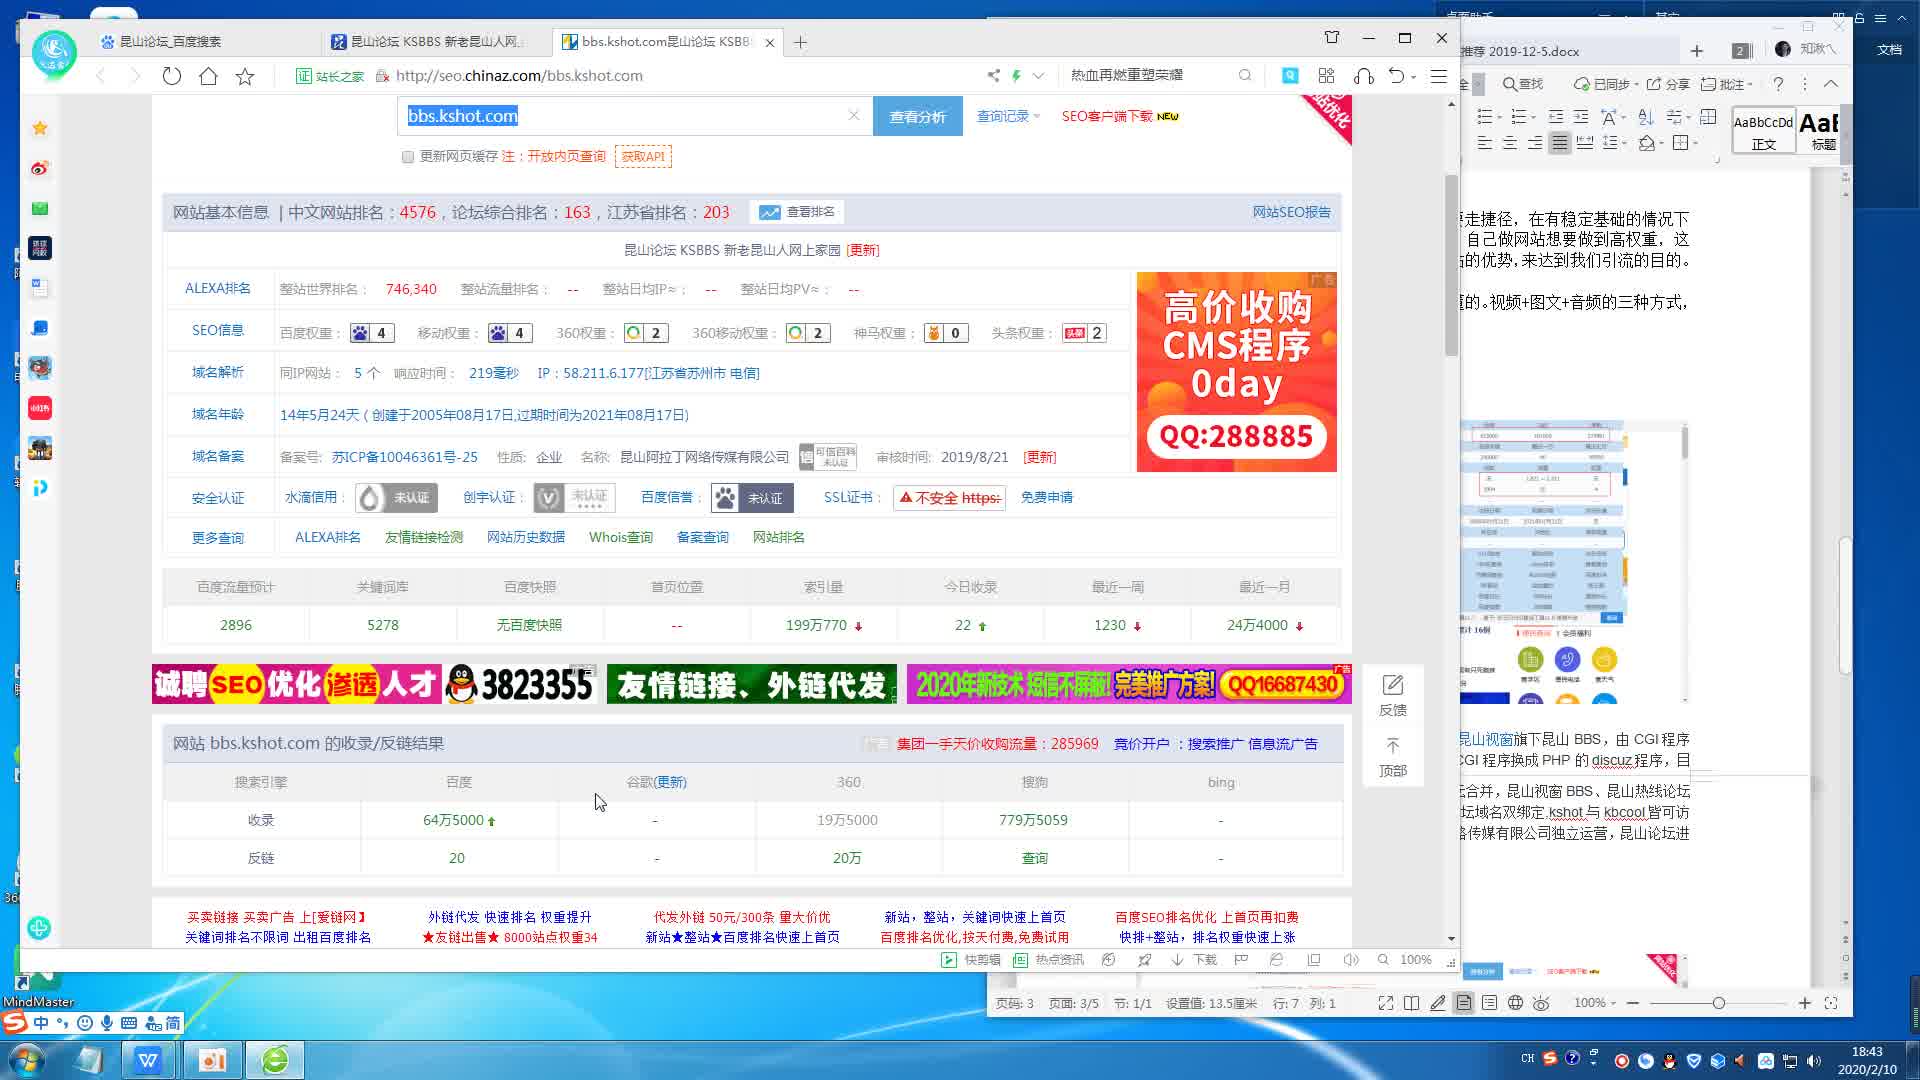Viewport: 1920px width, 1080px height.
Task: Switch to 昆山论坛 KSBBS 新老昆山人网 tab
Action: (435, 42)
